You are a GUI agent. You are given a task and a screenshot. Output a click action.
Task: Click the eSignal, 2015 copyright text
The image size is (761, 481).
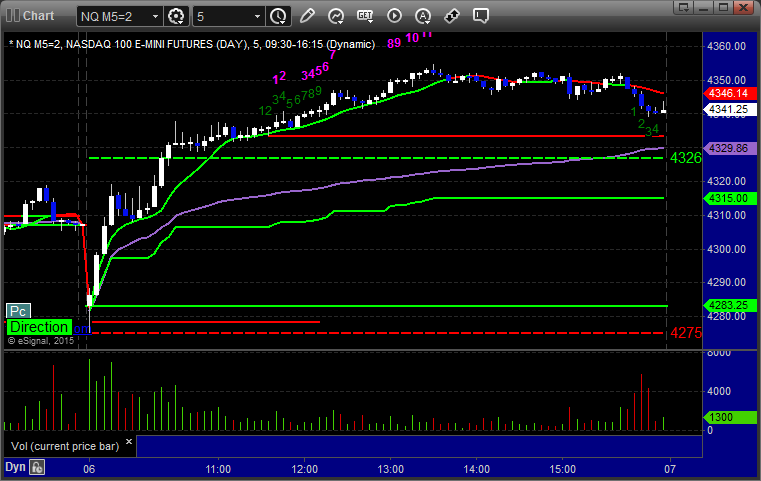point(41,341)
